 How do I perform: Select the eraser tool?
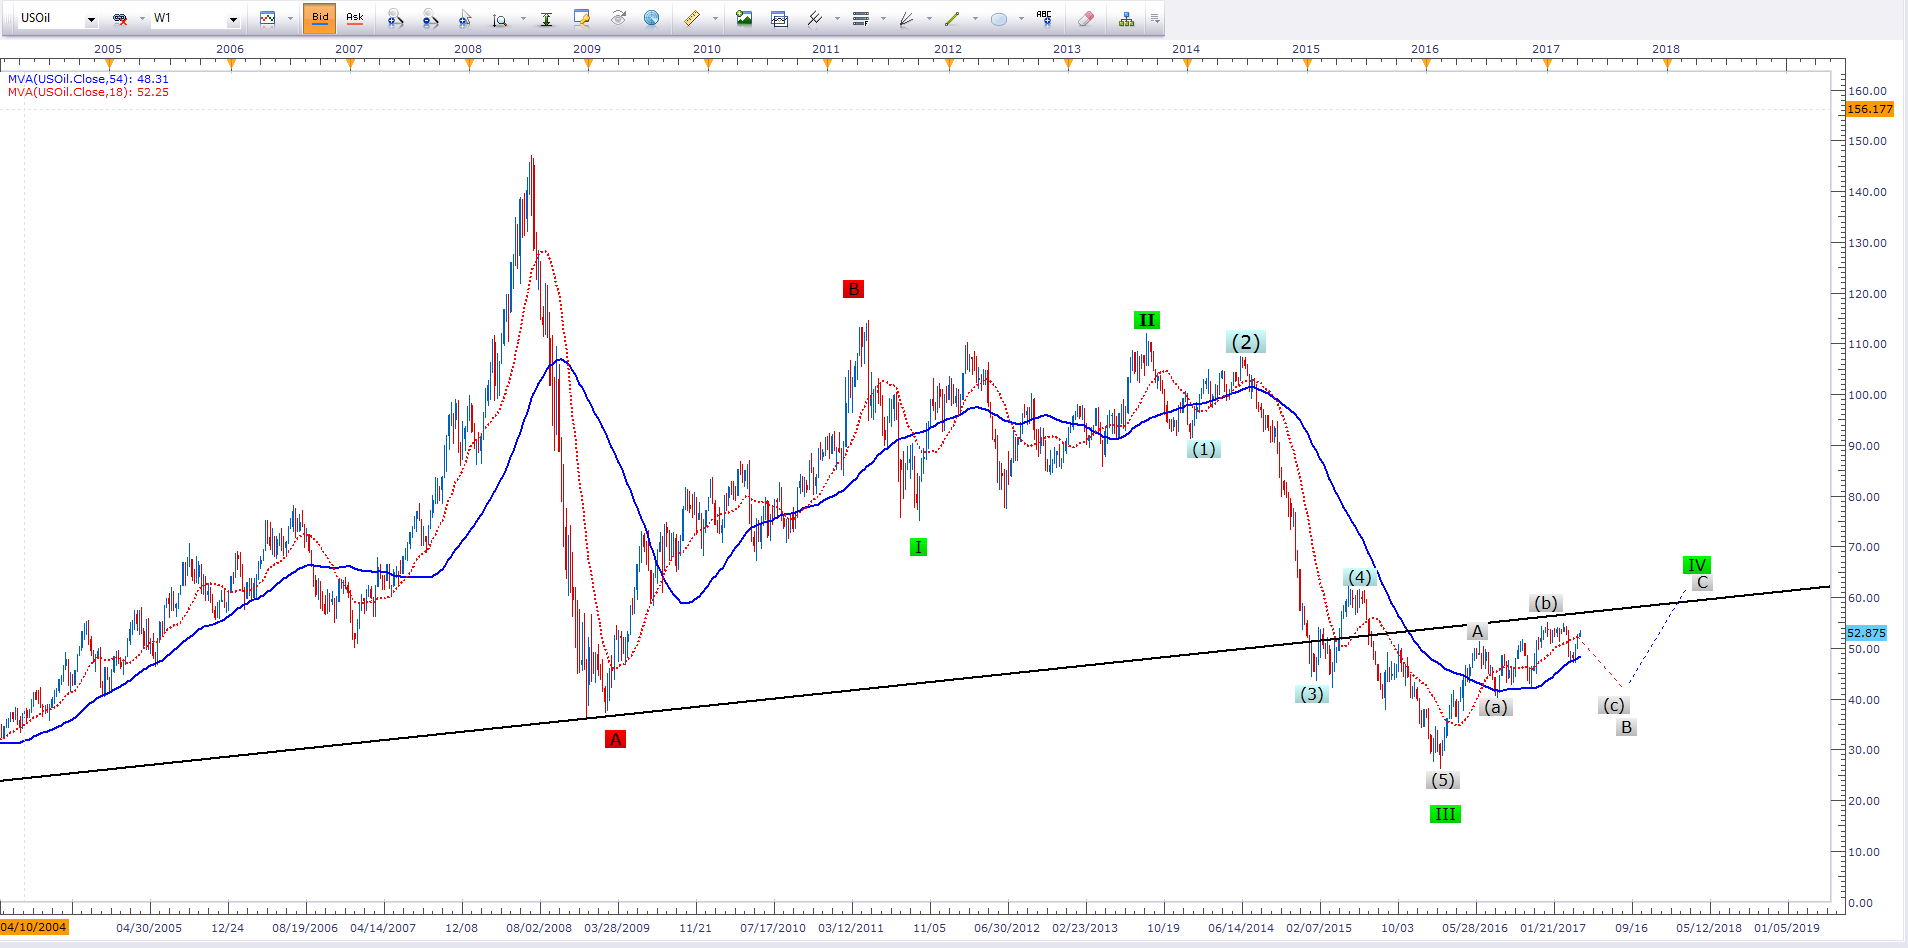tap(1086, 18)
